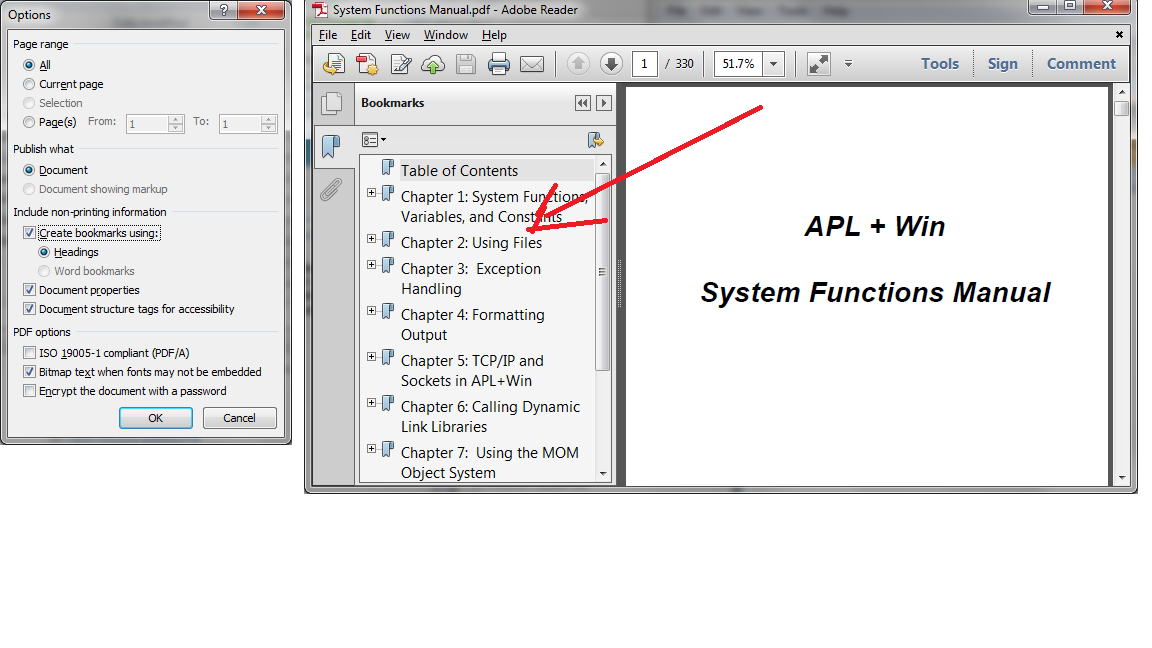
Task: Click the 'Chapter 3: Exception Handling' bookmark text
Action: pyautogui.click(x=471, y=278)
